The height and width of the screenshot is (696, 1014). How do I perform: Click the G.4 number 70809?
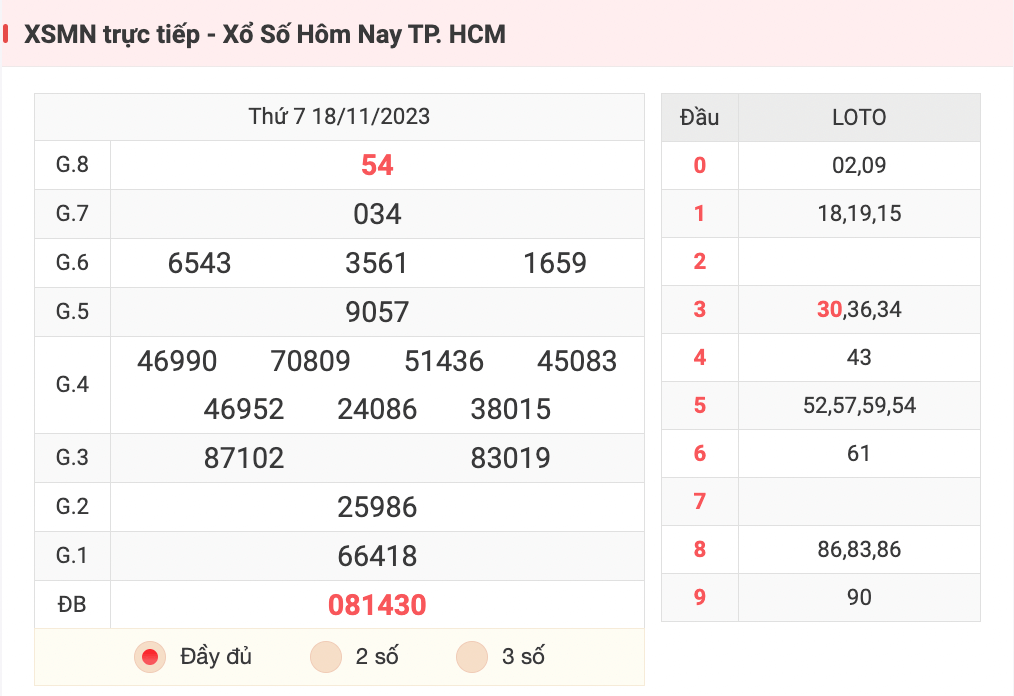pos(310,361)
